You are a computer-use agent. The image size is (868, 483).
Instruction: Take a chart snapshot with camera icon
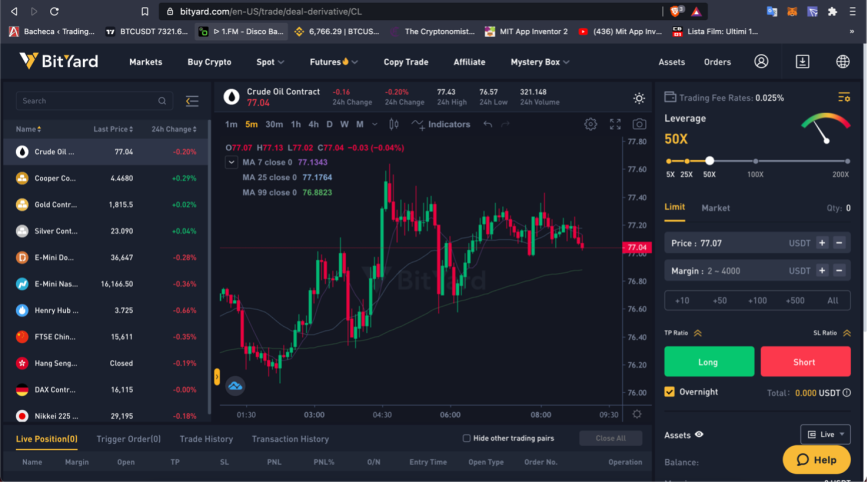pyautogui.click(x=639, y=124)
